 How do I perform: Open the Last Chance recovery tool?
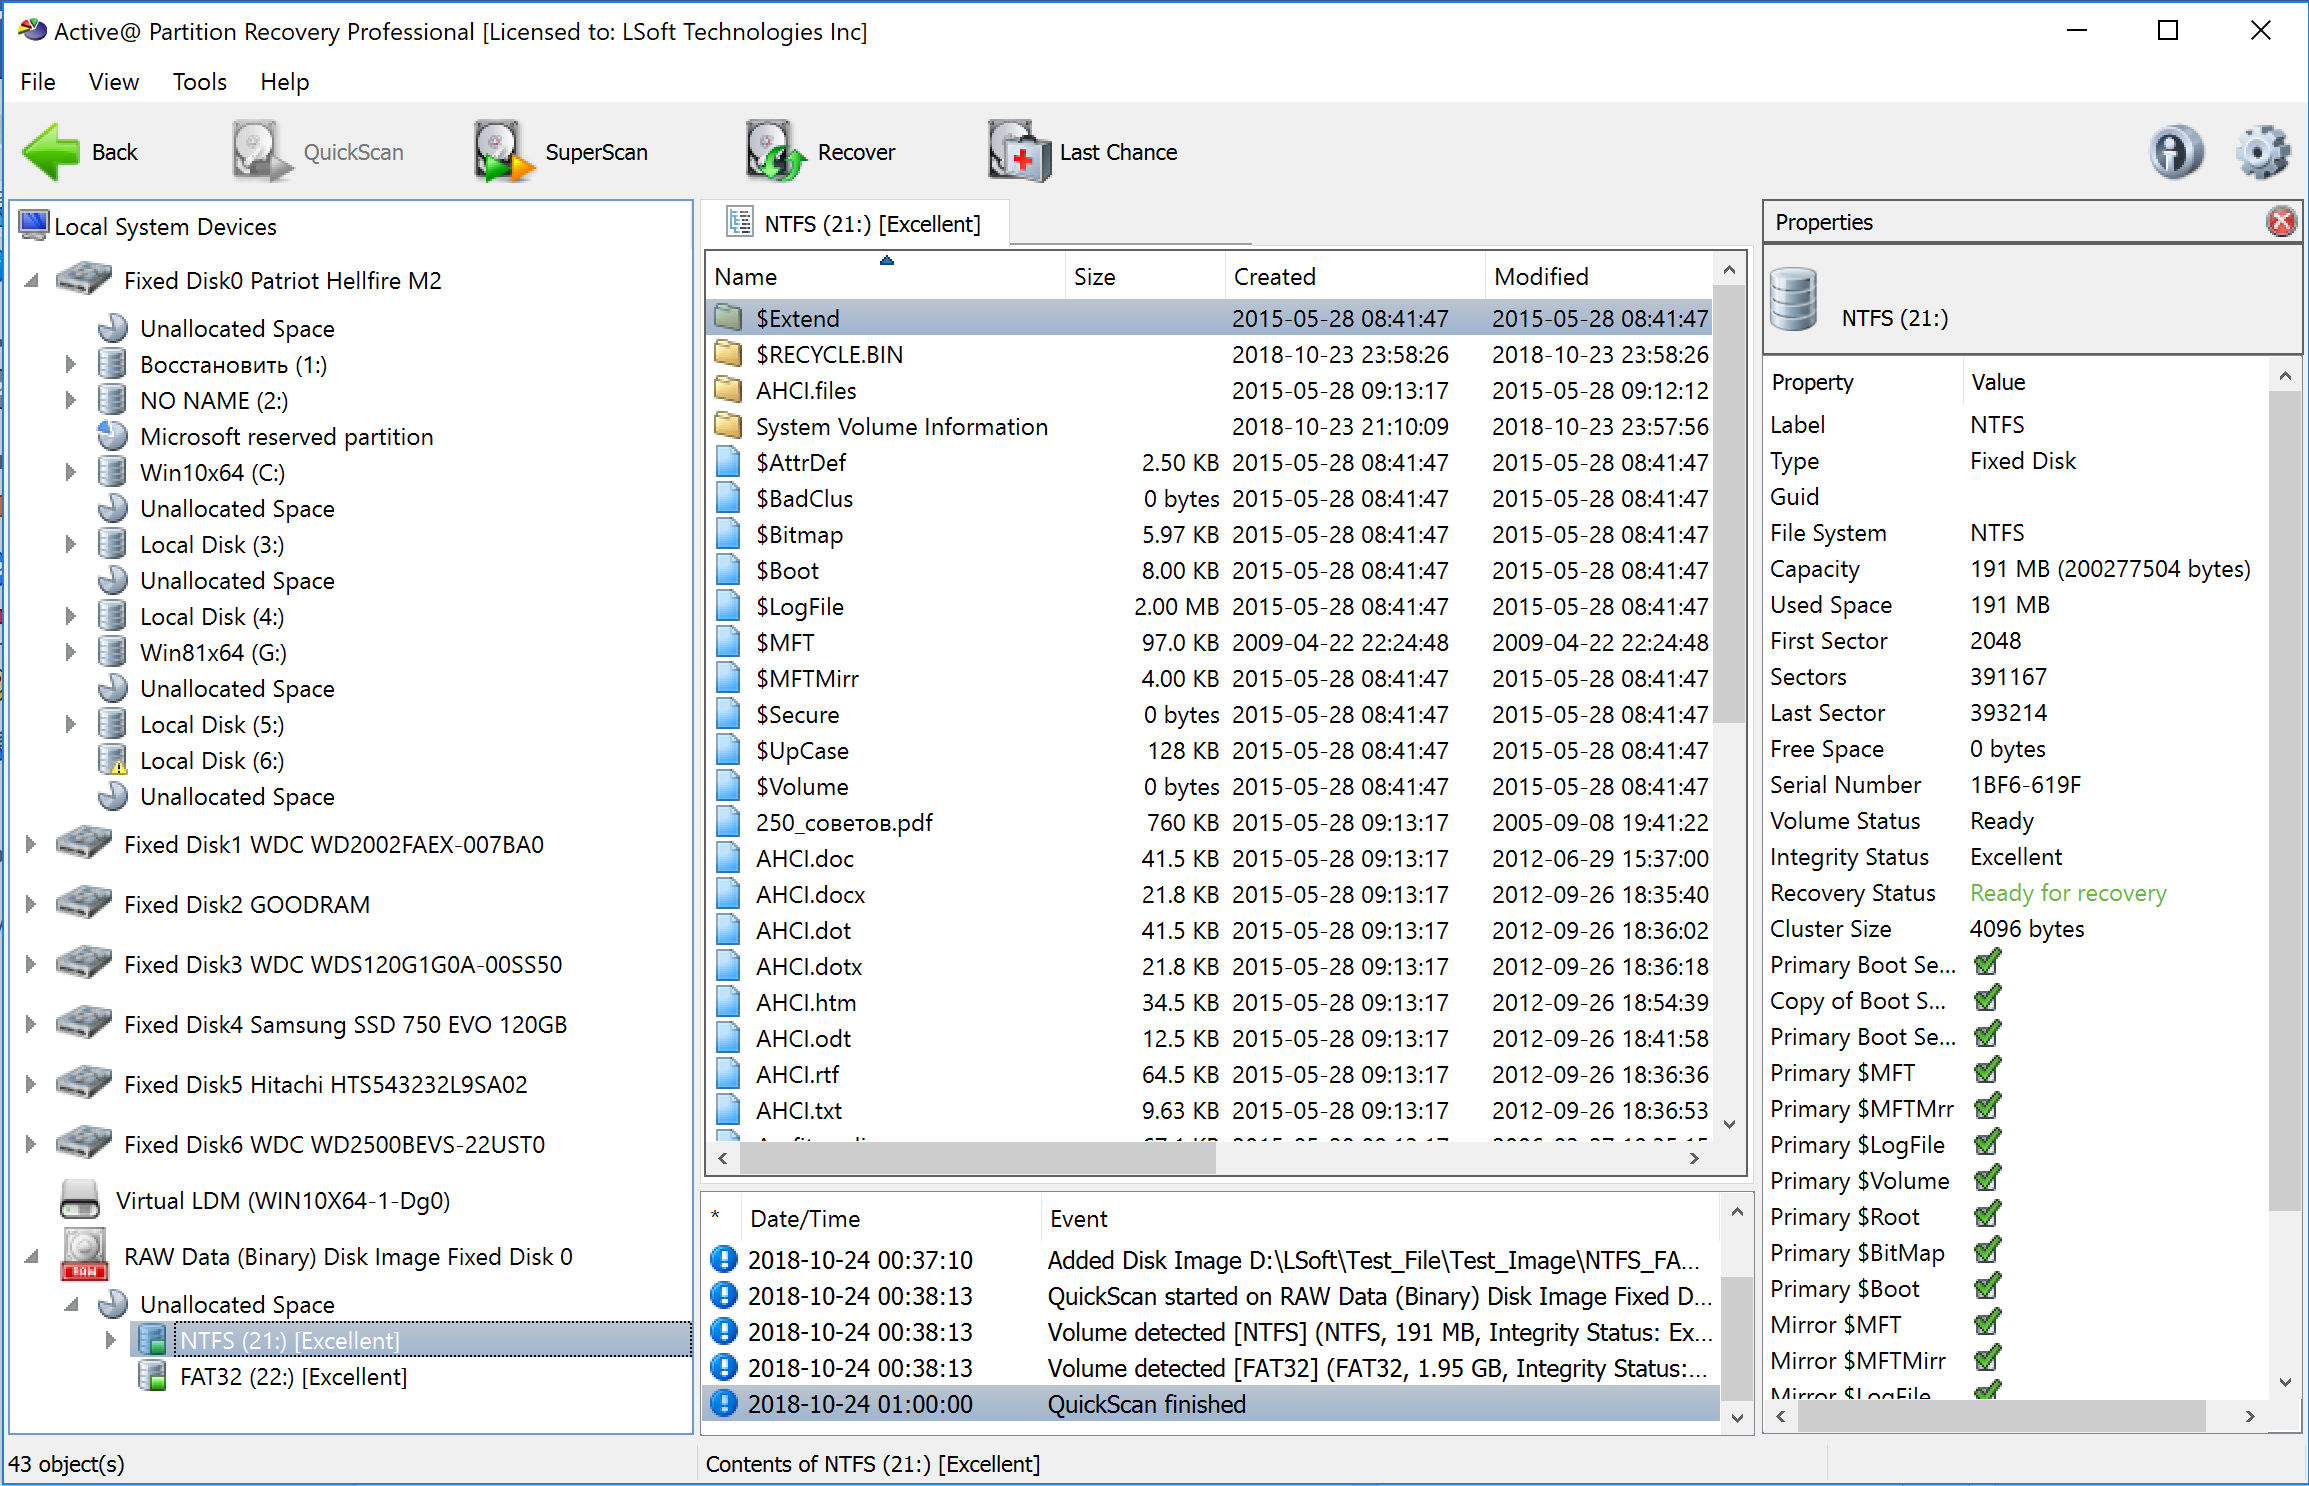click(1019, 152)
